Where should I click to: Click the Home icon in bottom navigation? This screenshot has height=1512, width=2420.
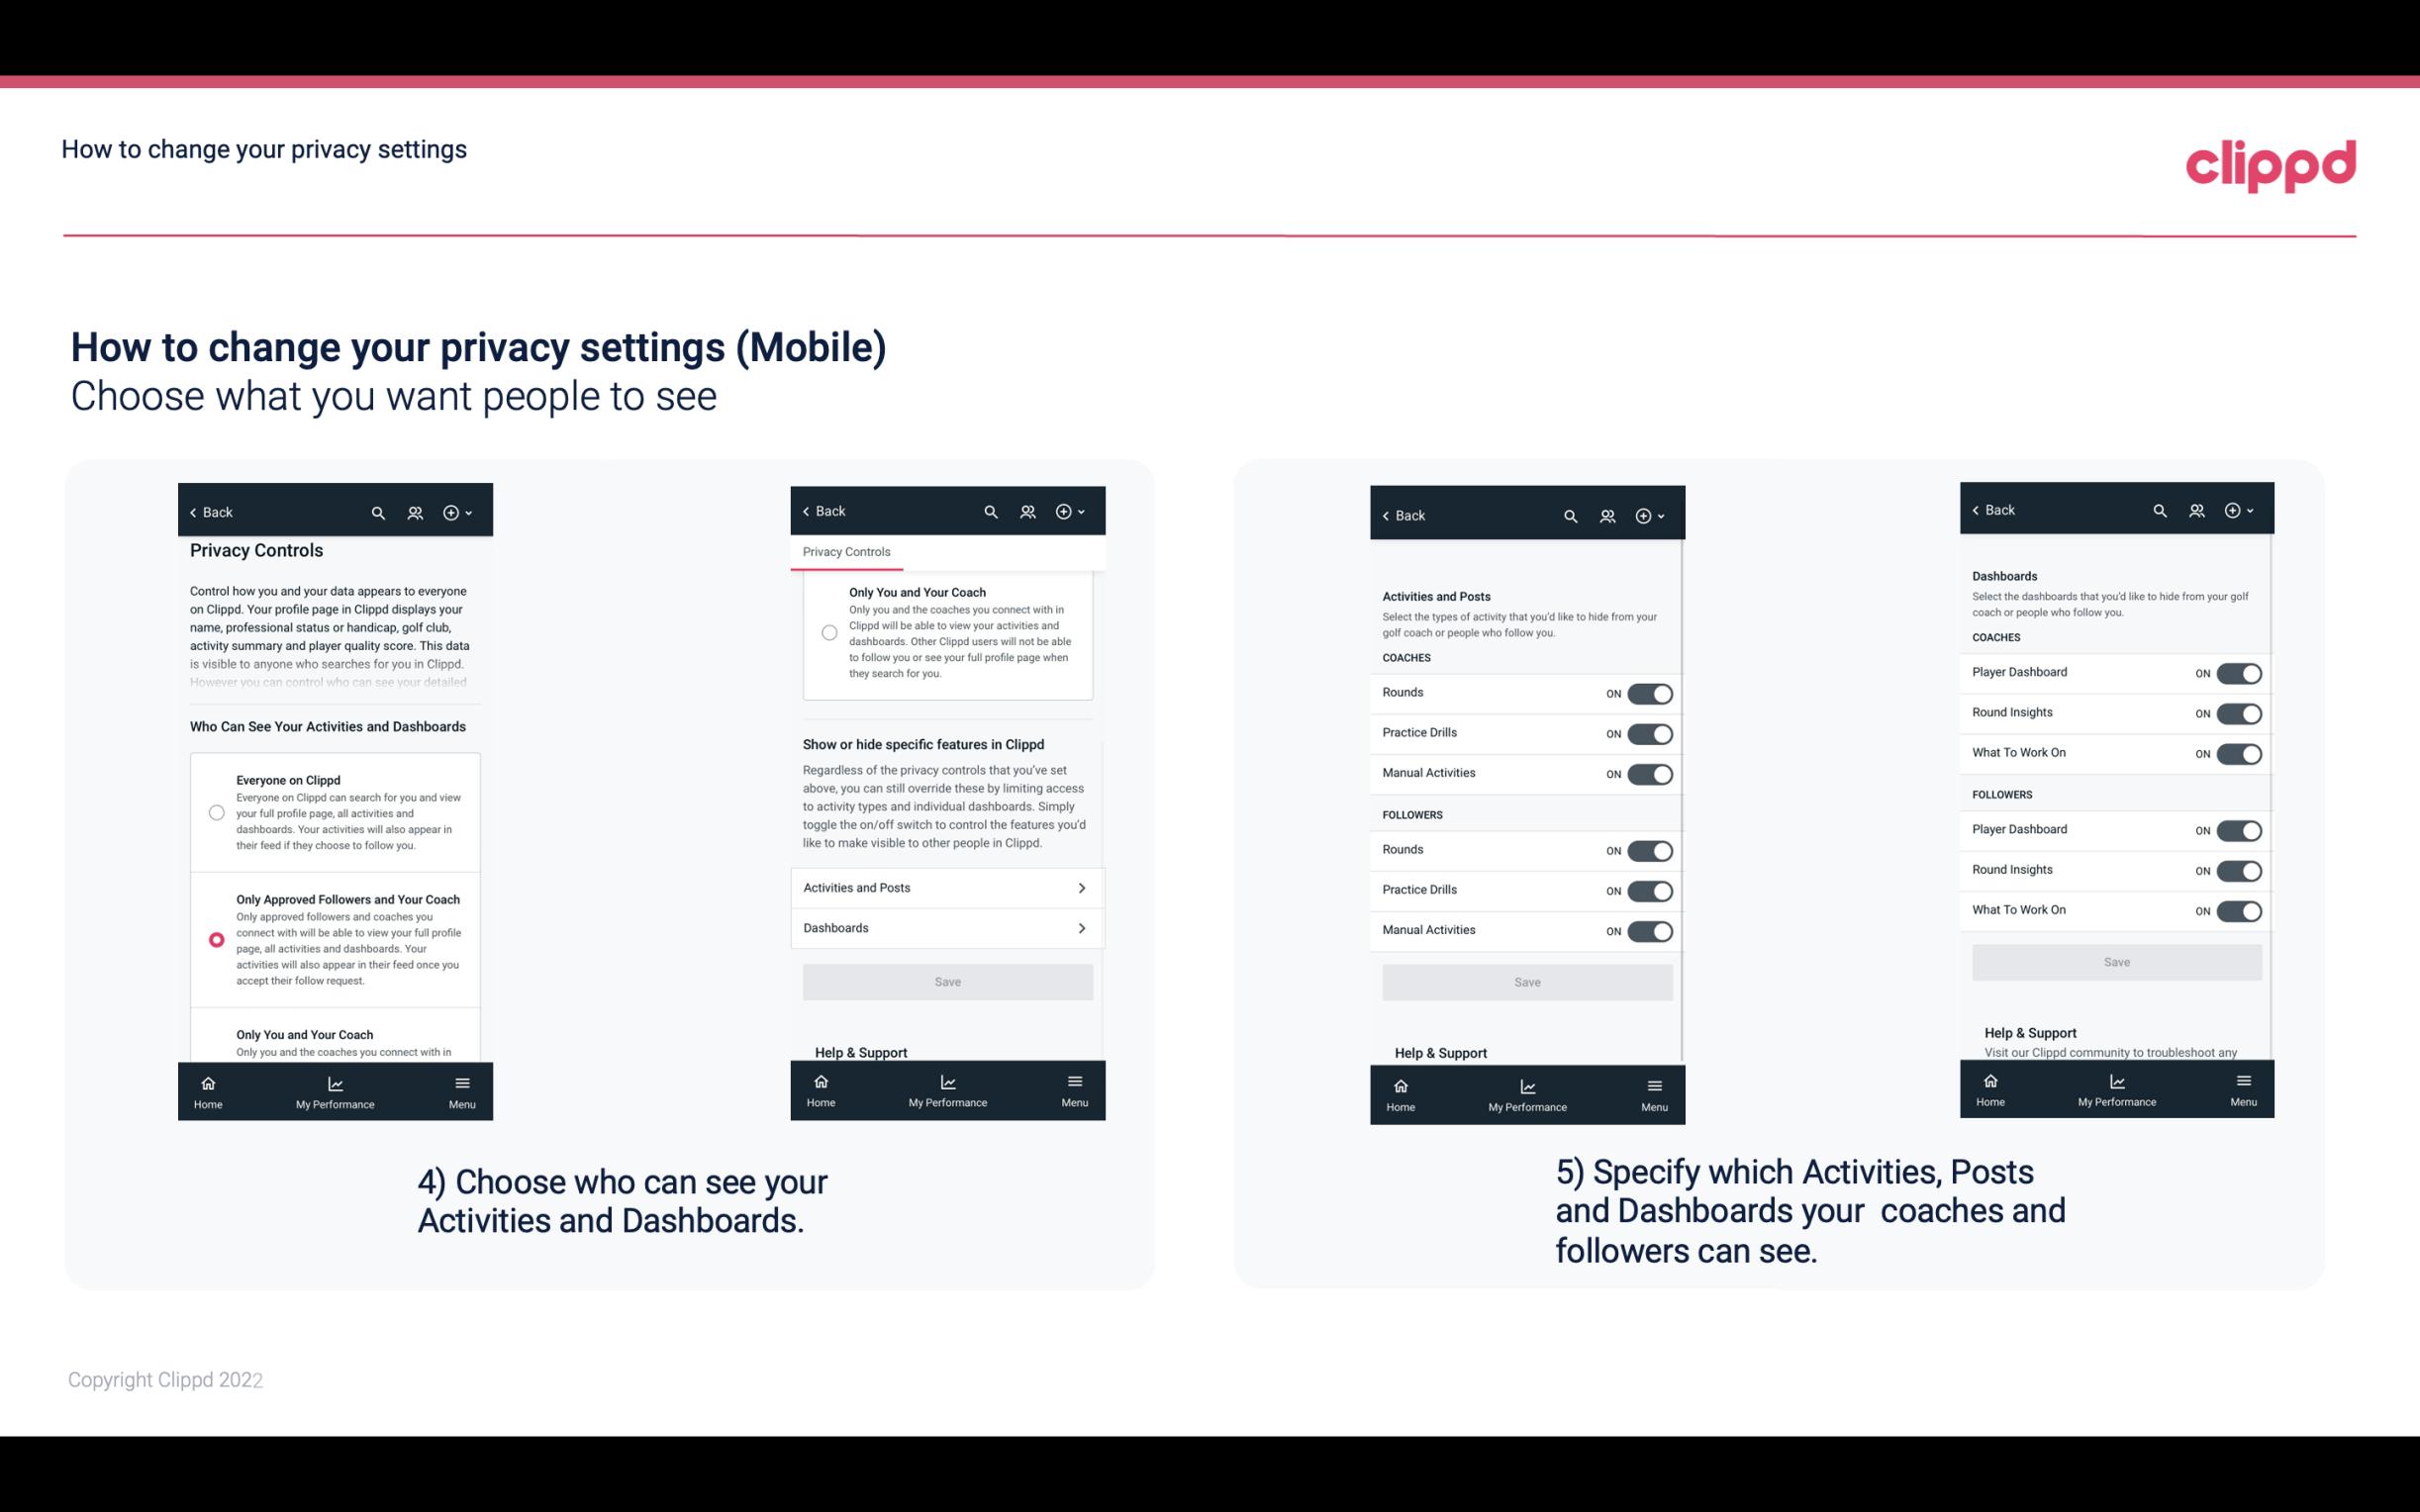(x=207, y=1082)
